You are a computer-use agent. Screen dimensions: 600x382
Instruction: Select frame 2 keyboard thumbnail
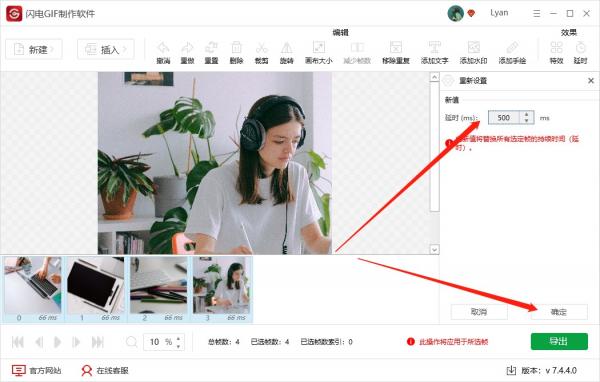click(158, 286)
